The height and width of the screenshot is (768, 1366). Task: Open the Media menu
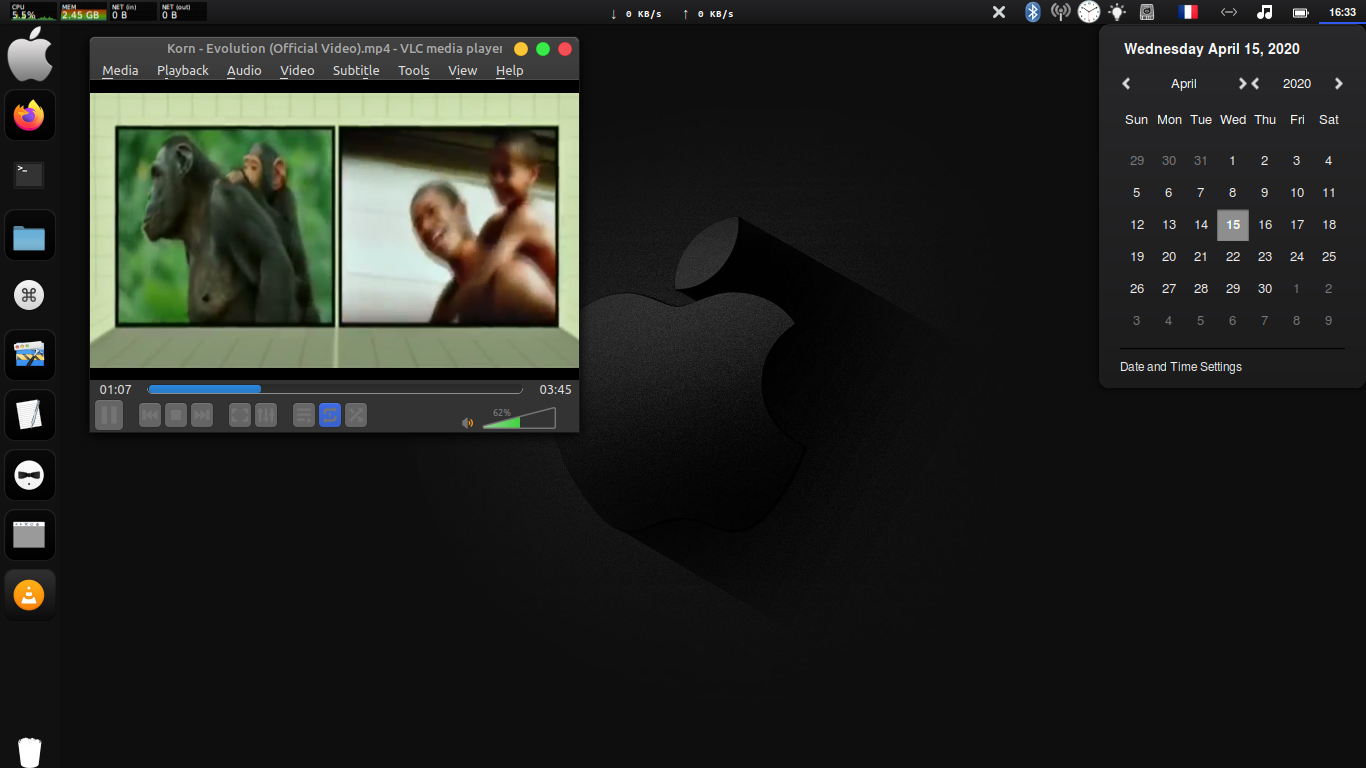click(120, 70)
